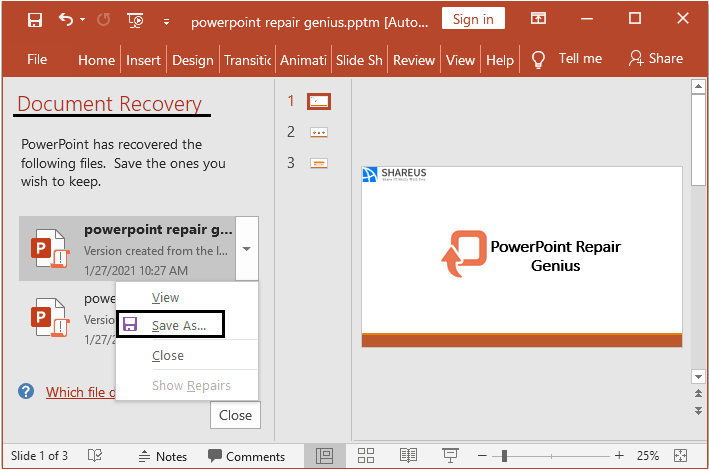Open the Help tab
This screenshot has width=709, height=470.
500,60
